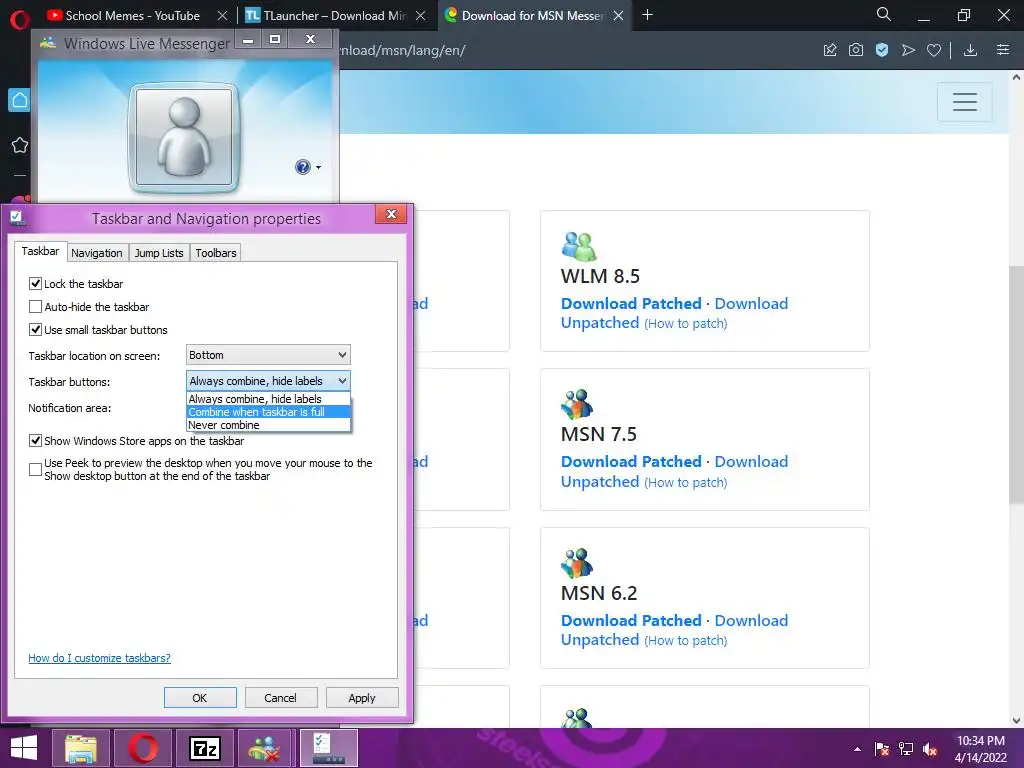The width and height of the screenshot is (1024, 768).
Task: Uncheck Use small taskbar buttons
Action: pos(35,330)
